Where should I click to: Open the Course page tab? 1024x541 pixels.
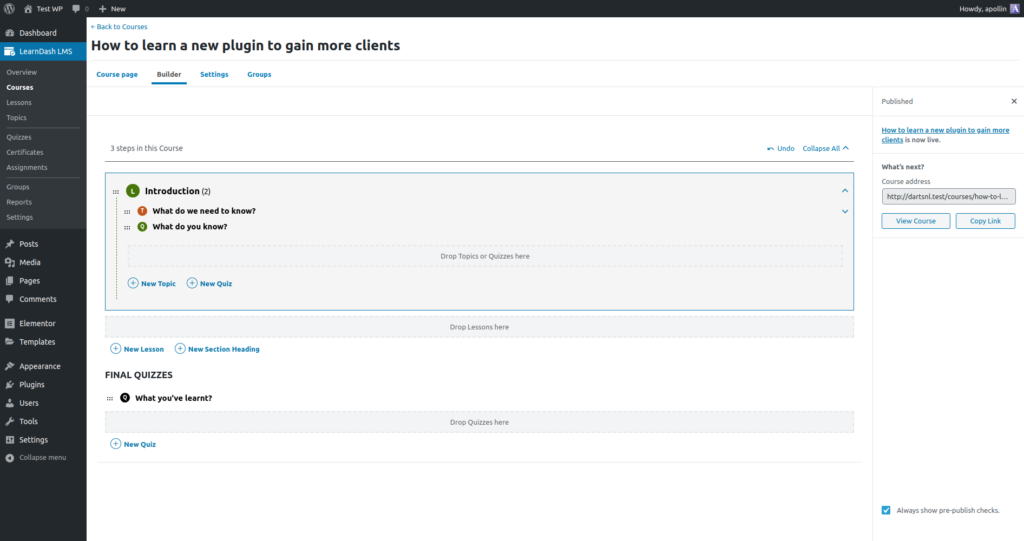pyautogui.click(x=117, y=74)
